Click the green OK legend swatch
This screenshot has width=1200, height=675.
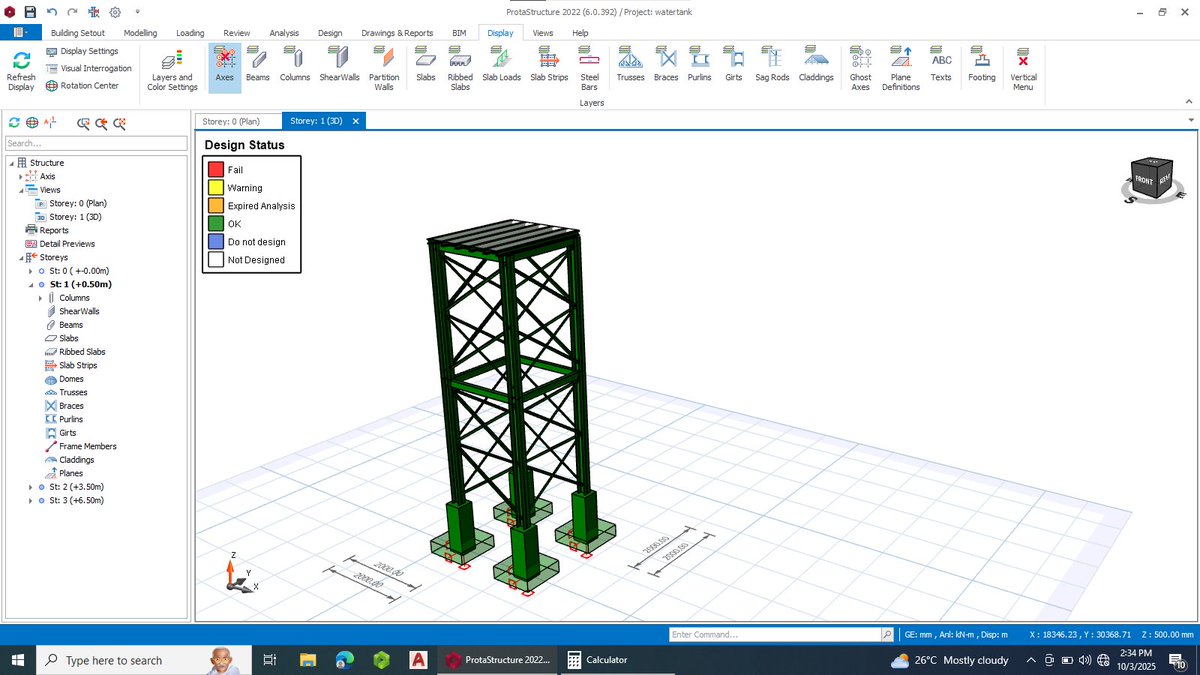215,224
